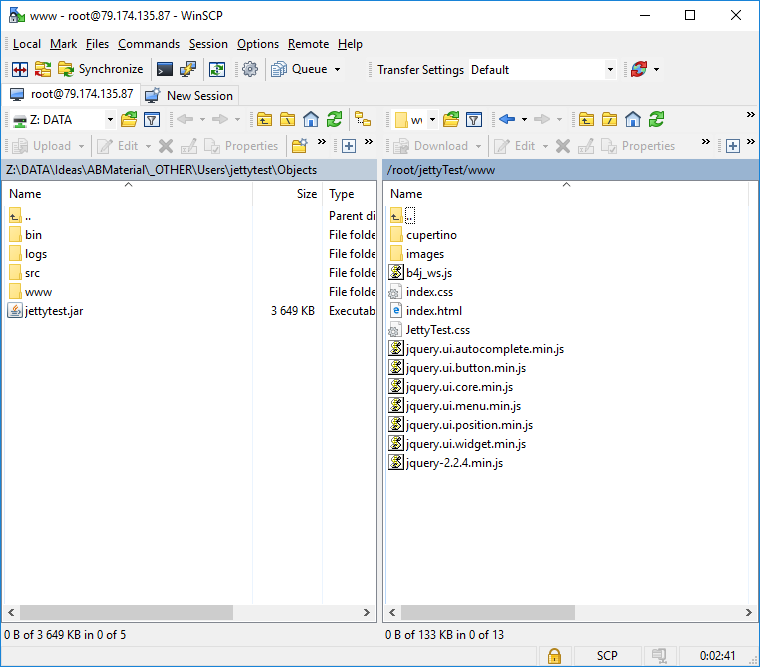Expand top-right remote navigation overflow chevron
This screenshot has width=760, height=667.
[x=750, y=114]
